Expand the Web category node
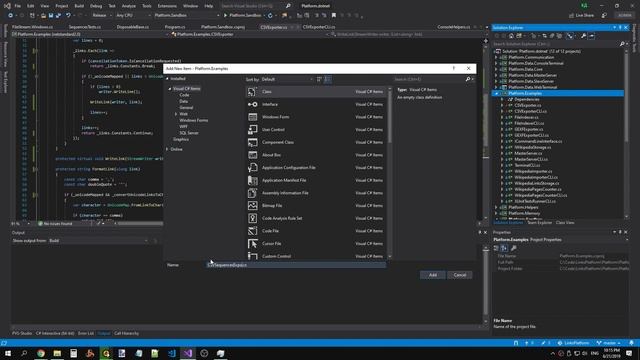This screenshot has width=640, height=360. (176, 114)
